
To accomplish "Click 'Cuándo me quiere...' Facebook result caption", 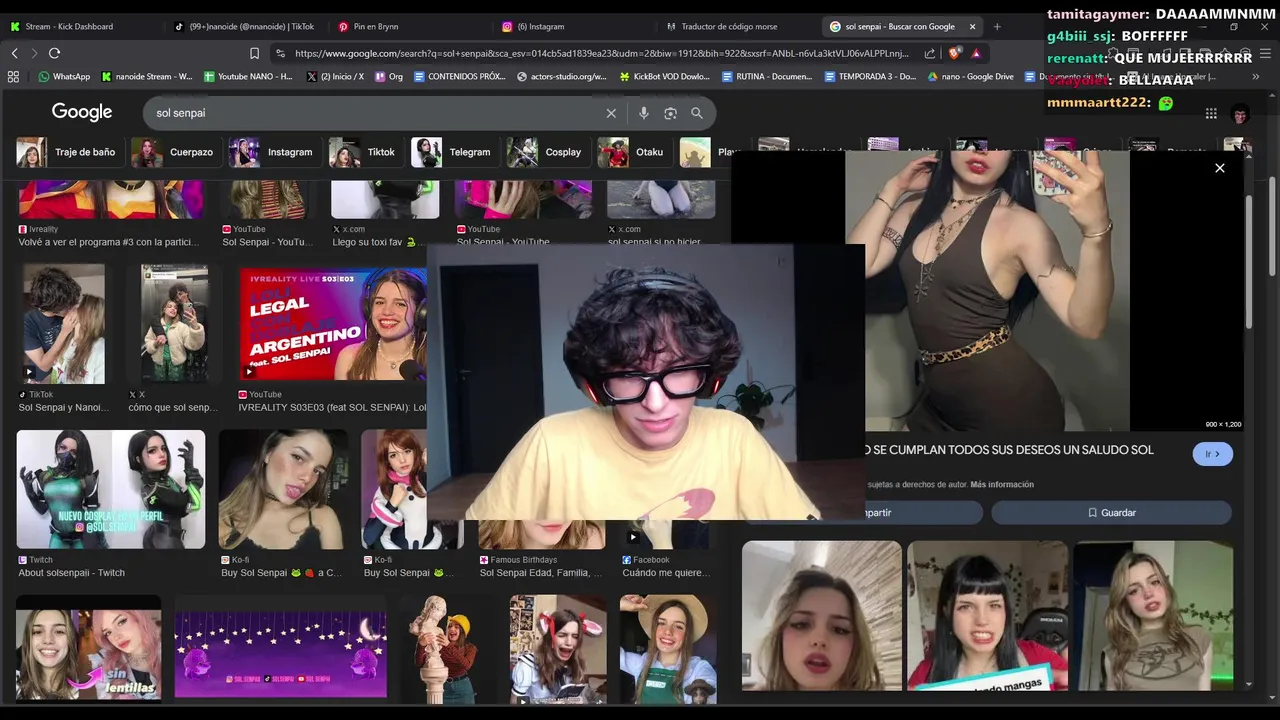I will 666,573.
